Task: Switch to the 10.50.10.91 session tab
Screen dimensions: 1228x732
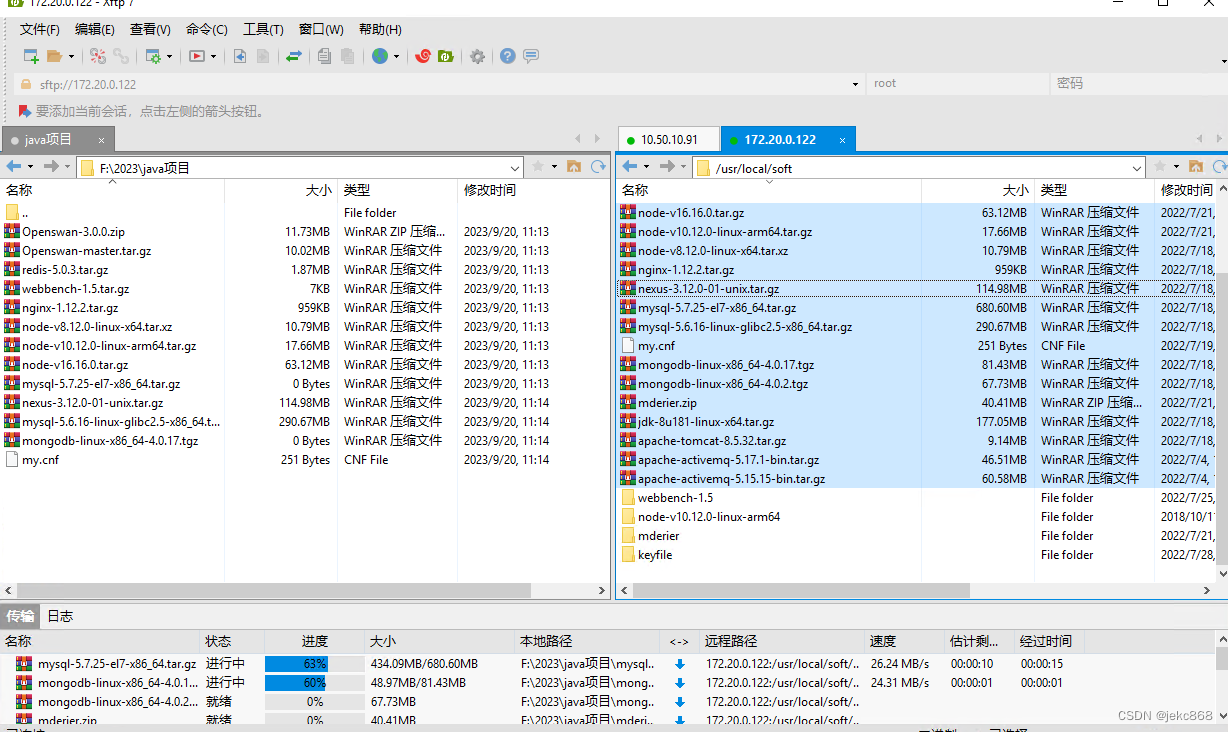Action: click(x=668, y=139)
